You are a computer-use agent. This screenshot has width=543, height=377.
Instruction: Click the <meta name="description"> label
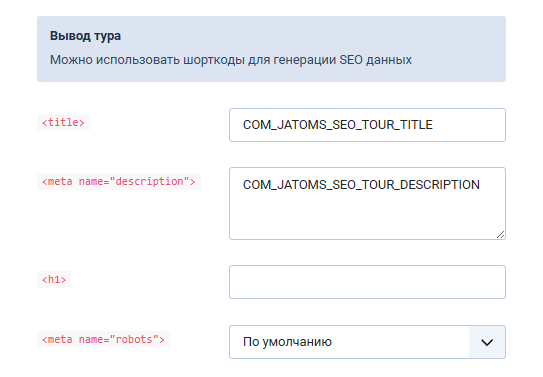click(x=119, y=181)
